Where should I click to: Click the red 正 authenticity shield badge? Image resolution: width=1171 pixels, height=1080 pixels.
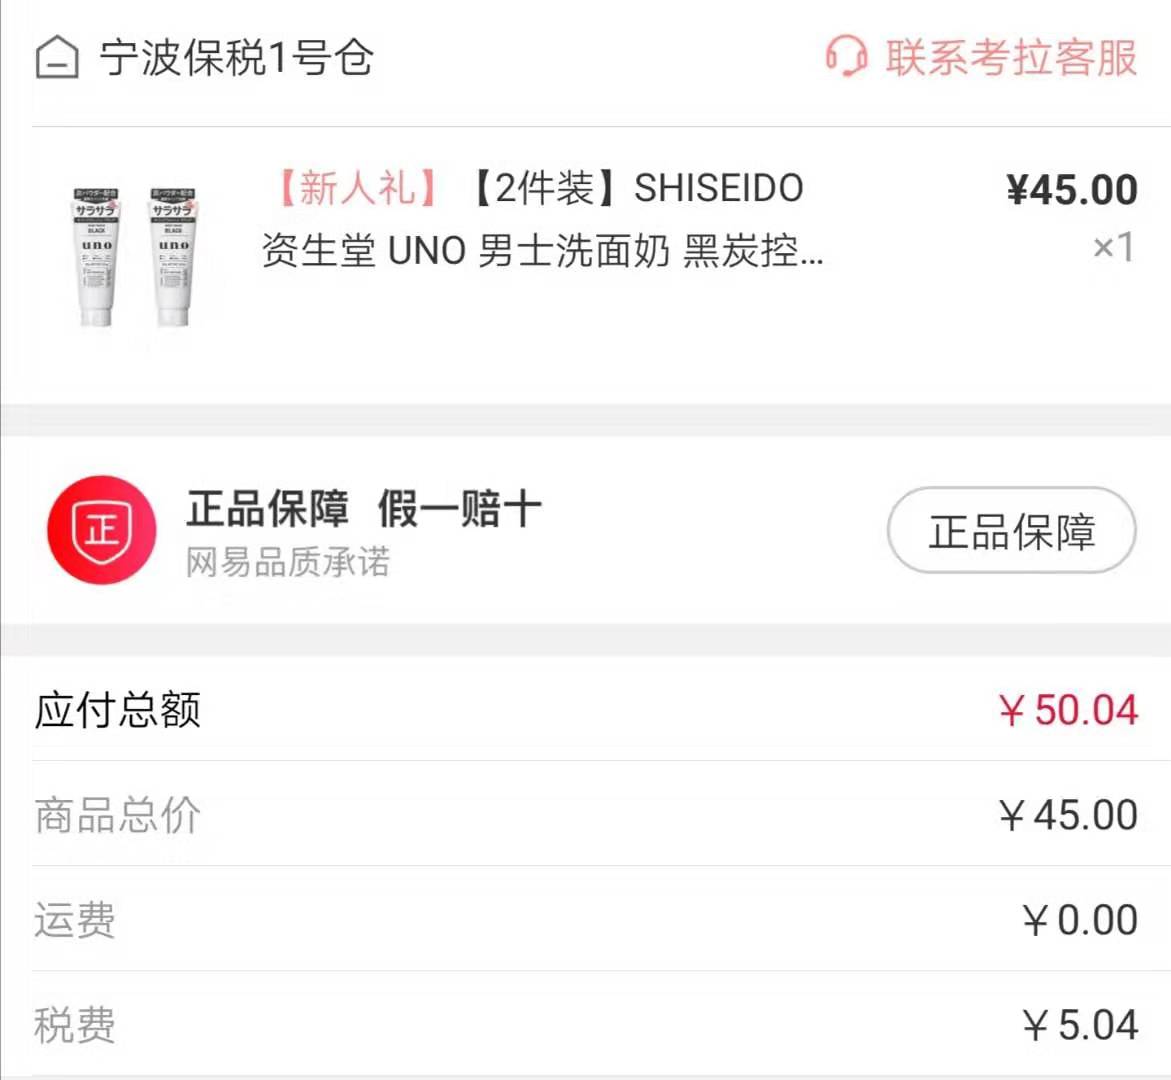(100, 530)
